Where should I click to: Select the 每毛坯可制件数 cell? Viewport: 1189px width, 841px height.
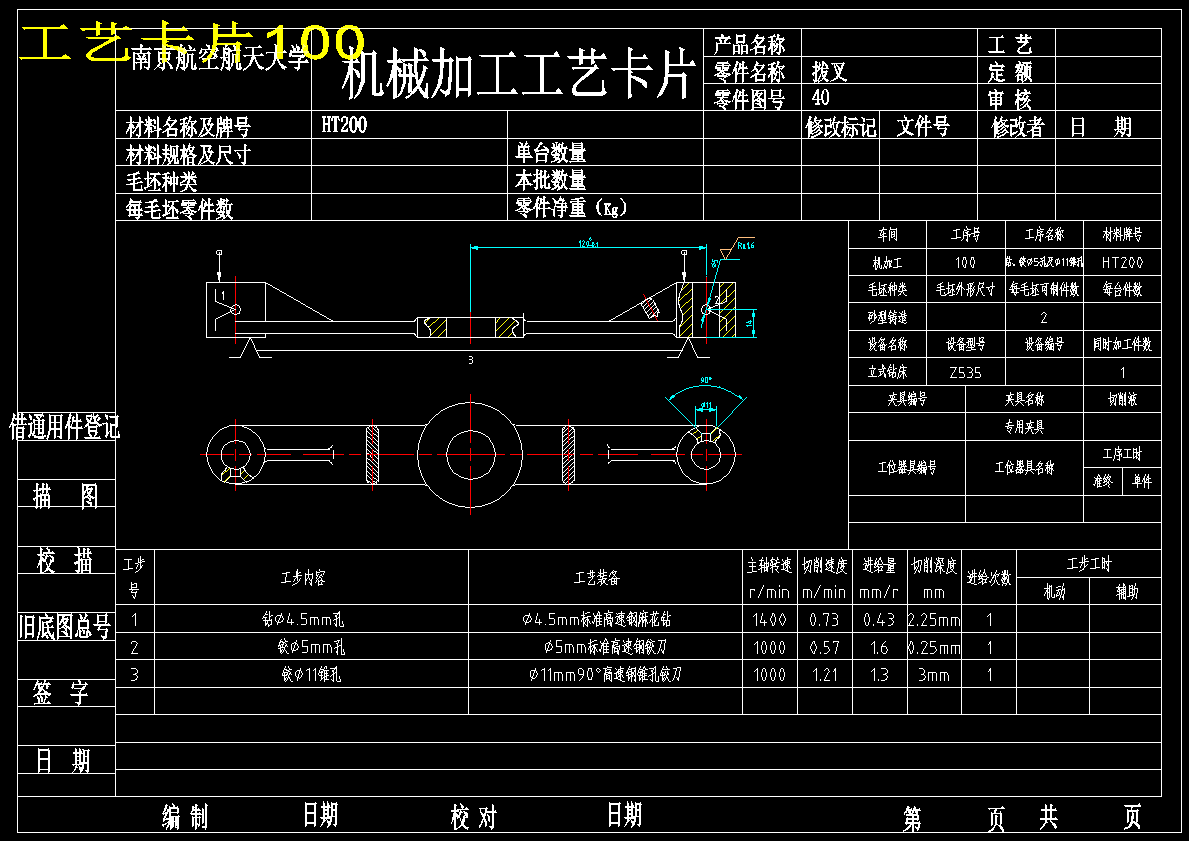point(1044,290)
